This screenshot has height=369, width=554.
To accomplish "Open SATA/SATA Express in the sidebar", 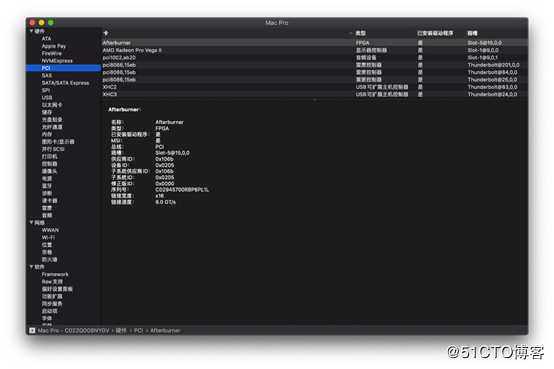I will click(x=65, y=83).
